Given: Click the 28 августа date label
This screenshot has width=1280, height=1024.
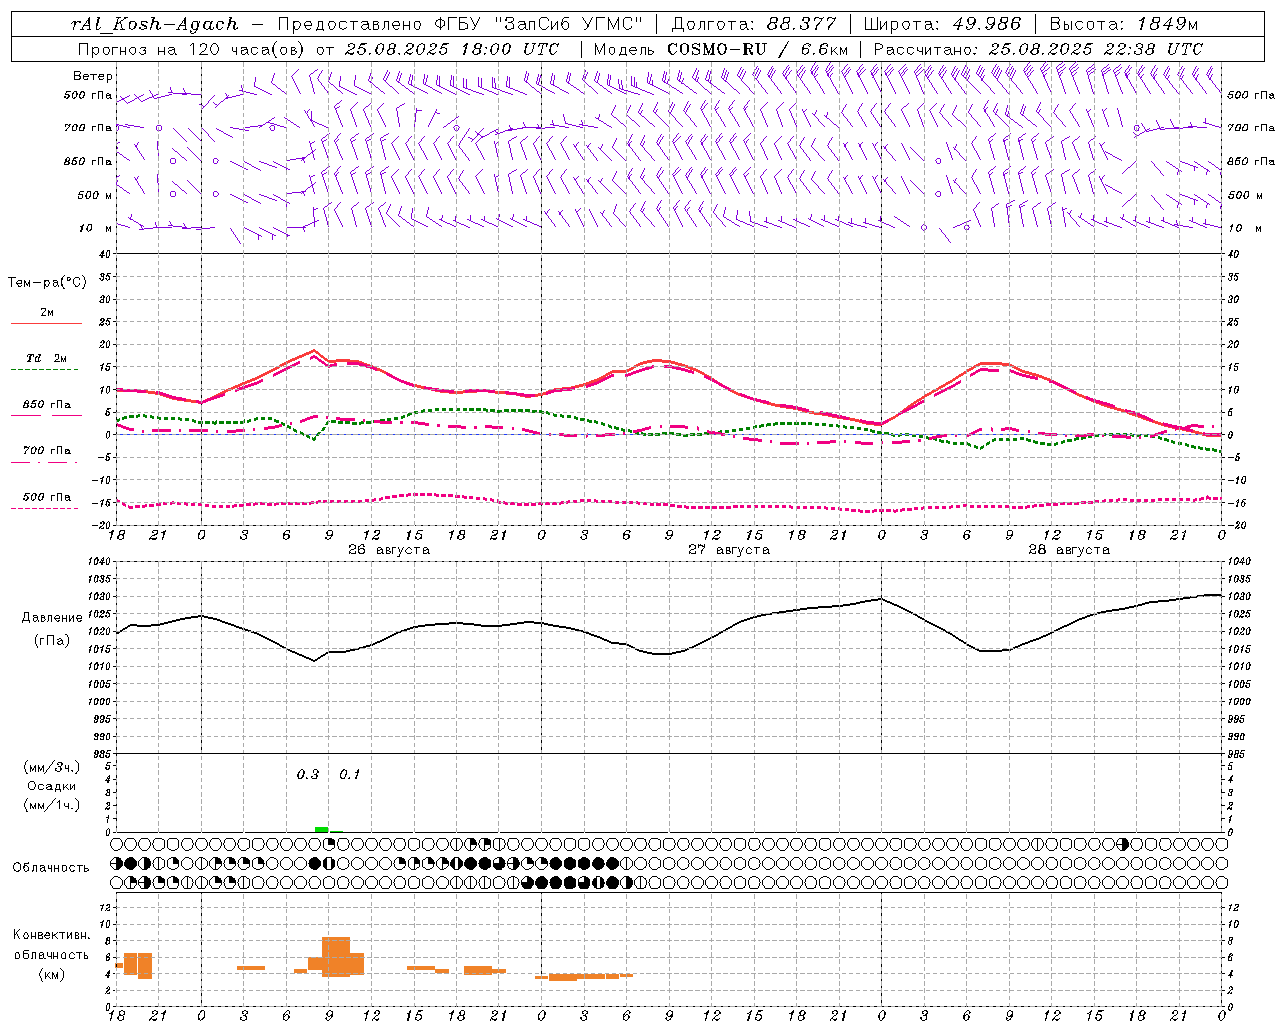Looking at the screenshot, I should click(x=1068, y=550).
